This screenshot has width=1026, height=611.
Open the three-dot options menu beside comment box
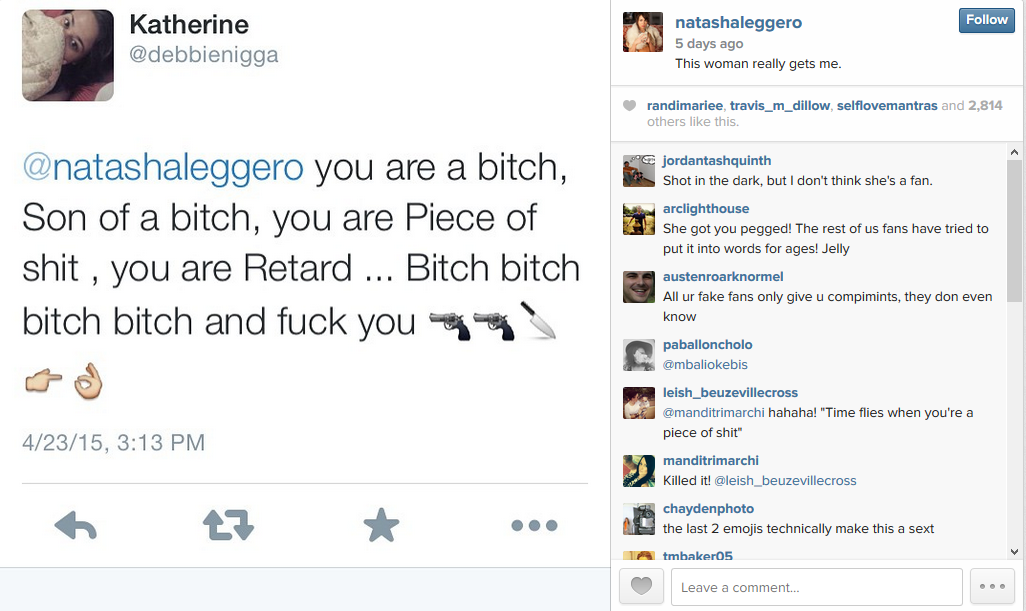click(x=992, y=587)
